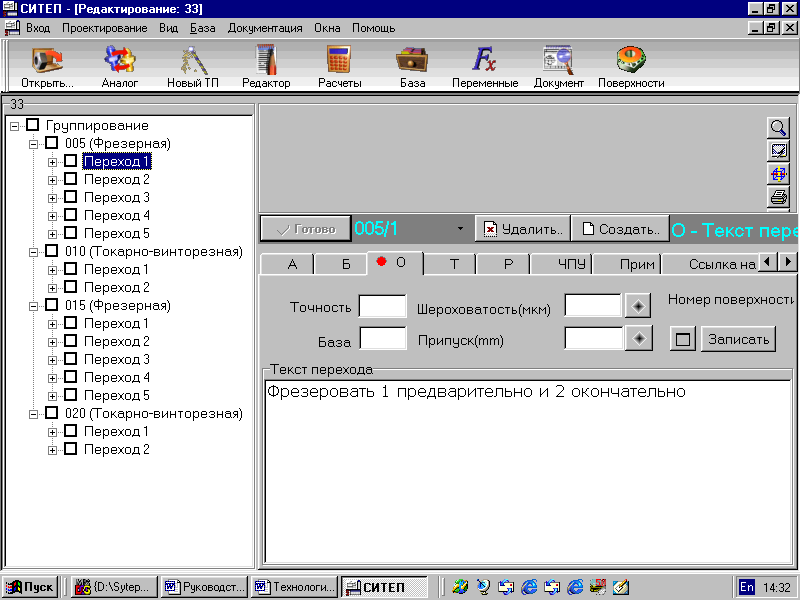800x600 pixels.
Task: Open the Расчеты calculator tool
Action: (x=339, y=66)
